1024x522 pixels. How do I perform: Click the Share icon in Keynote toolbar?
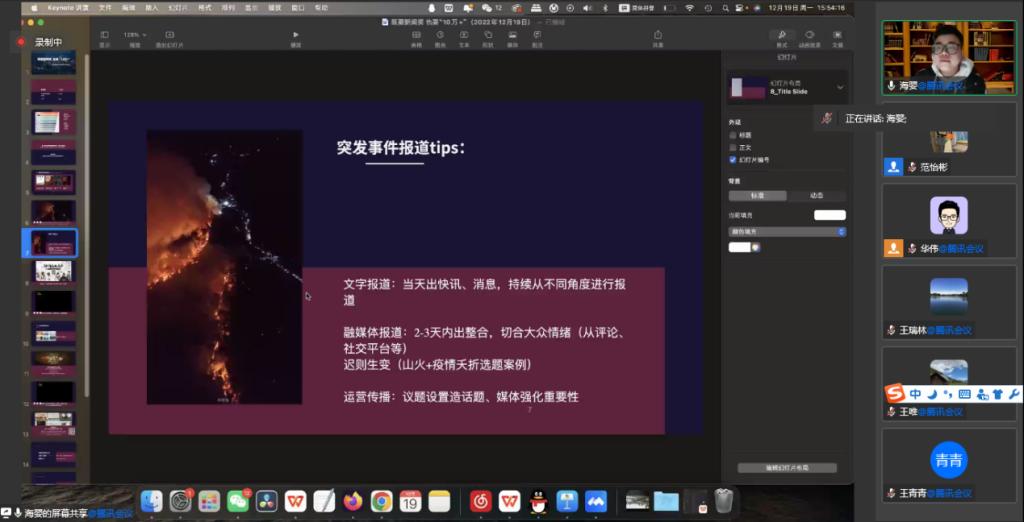tap(657, 36)
